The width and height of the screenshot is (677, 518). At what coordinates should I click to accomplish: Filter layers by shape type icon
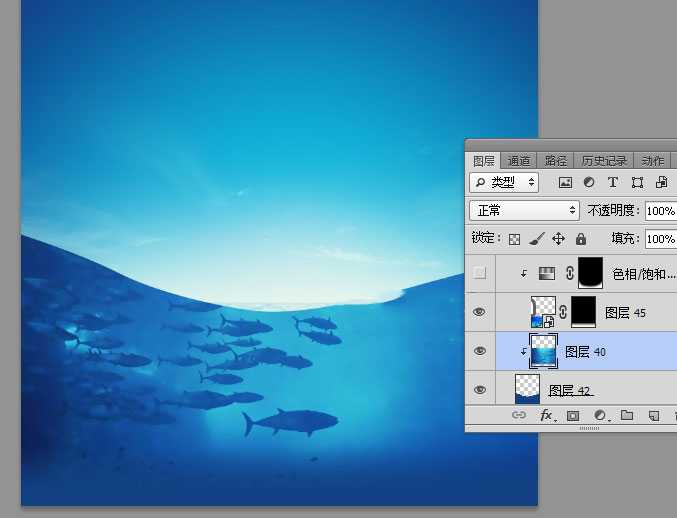click(637, 183)
